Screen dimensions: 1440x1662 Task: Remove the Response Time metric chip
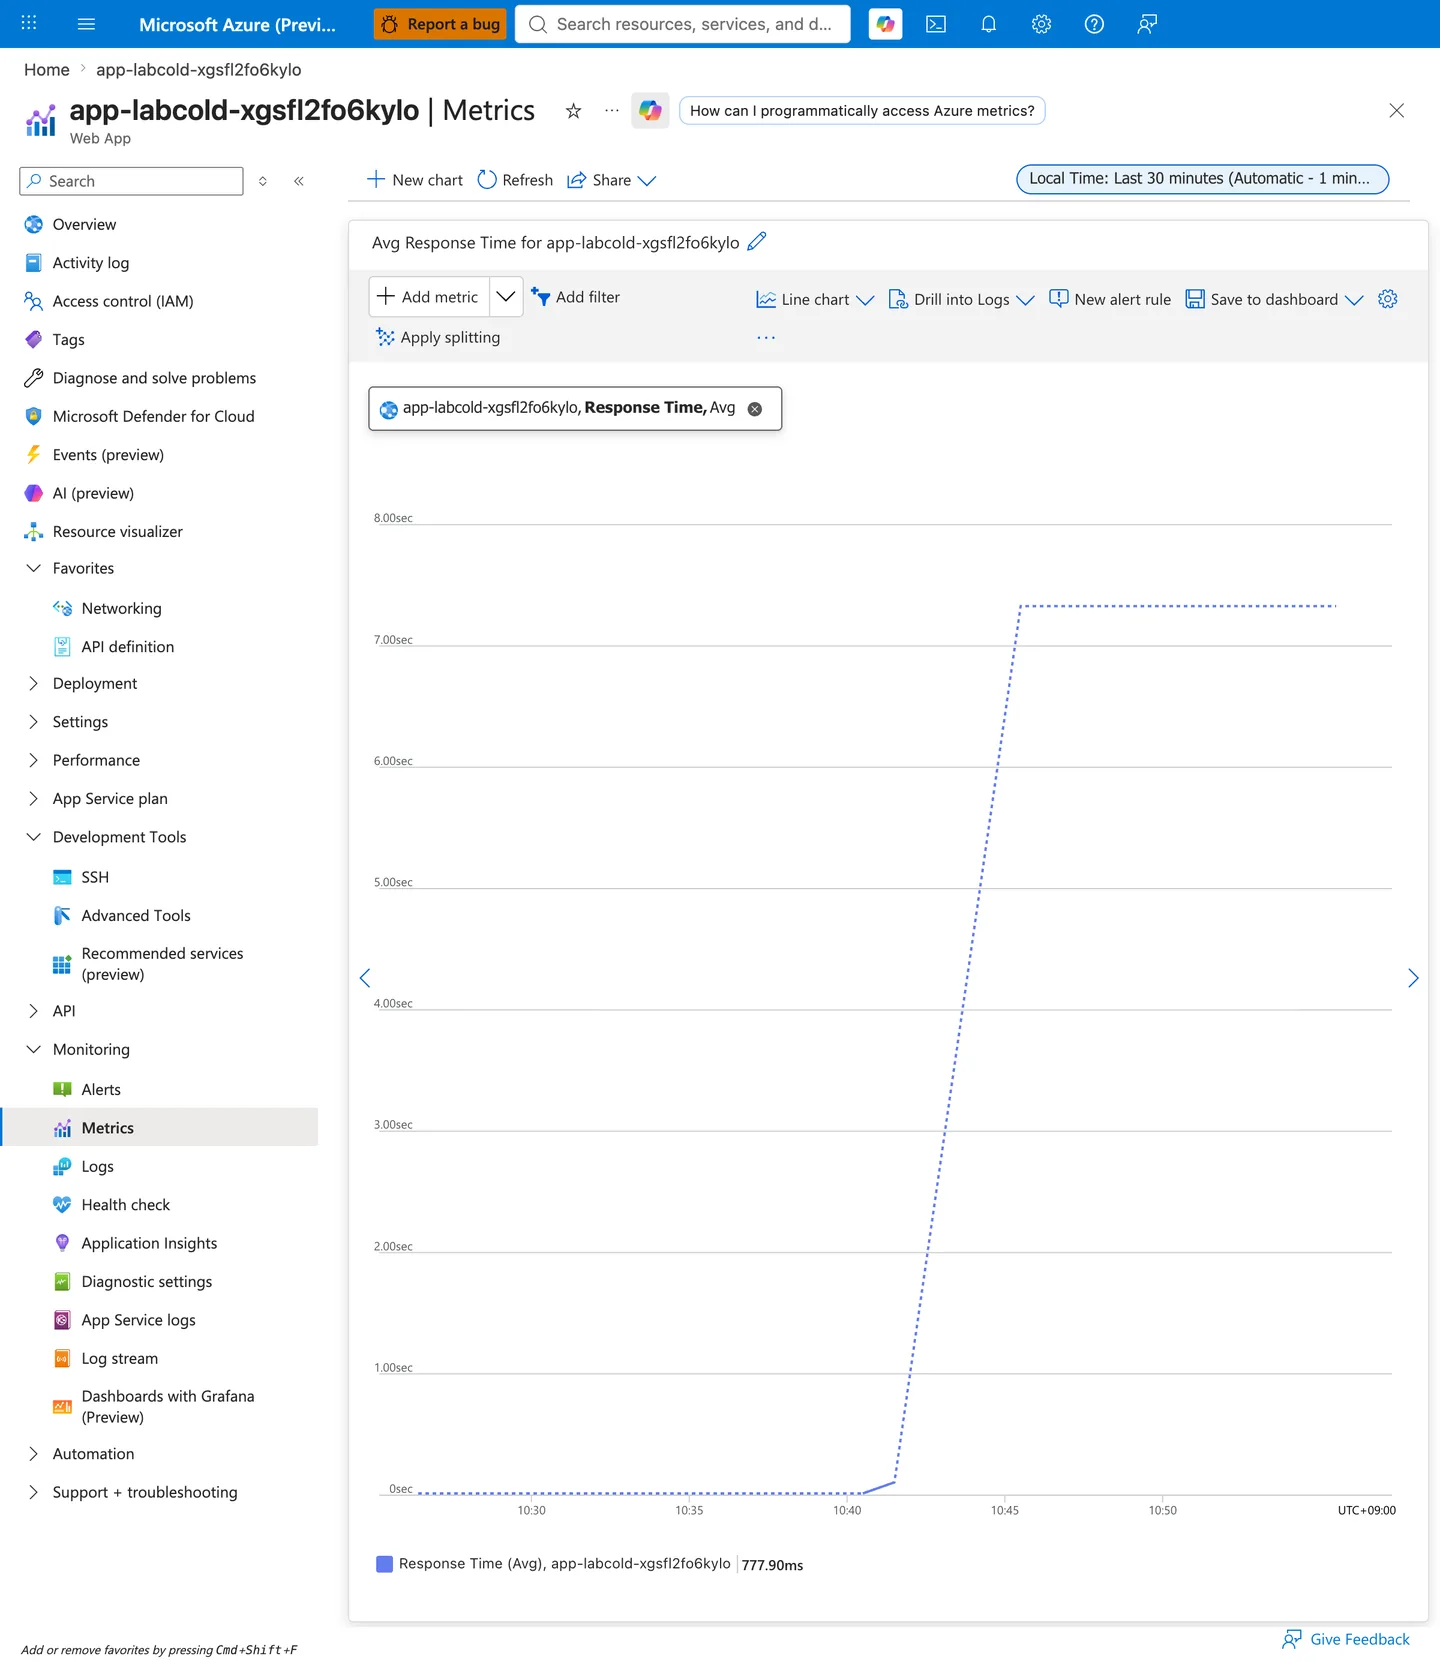point(755,409)
